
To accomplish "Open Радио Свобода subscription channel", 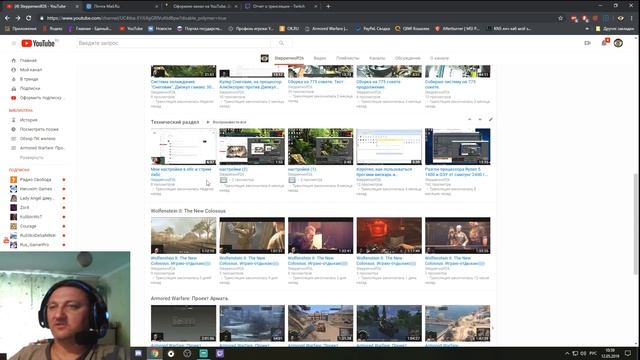I will pyautogui.click(x=35, y=180).
